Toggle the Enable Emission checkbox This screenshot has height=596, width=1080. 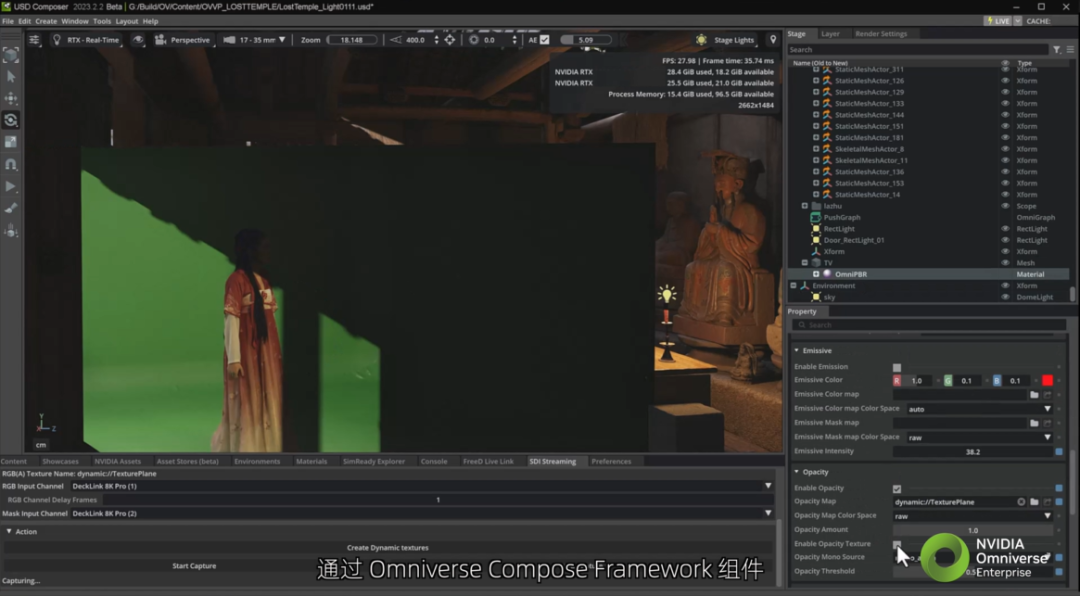point(897,367)
